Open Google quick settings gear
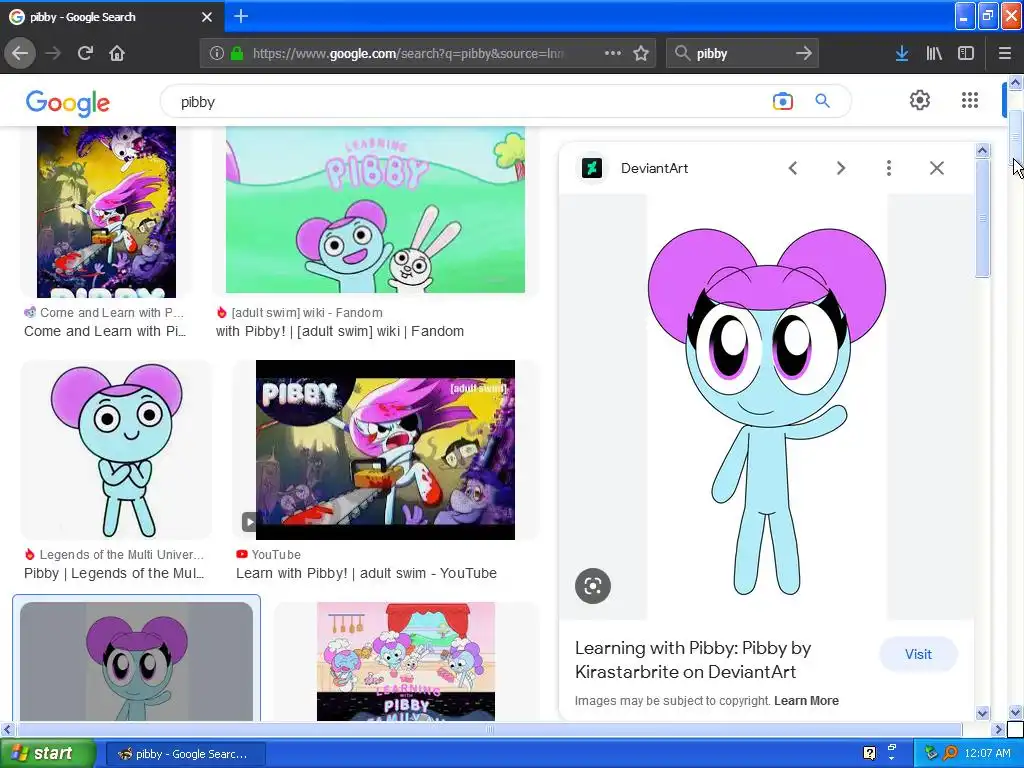1024x768 pixels. point(920,100)
